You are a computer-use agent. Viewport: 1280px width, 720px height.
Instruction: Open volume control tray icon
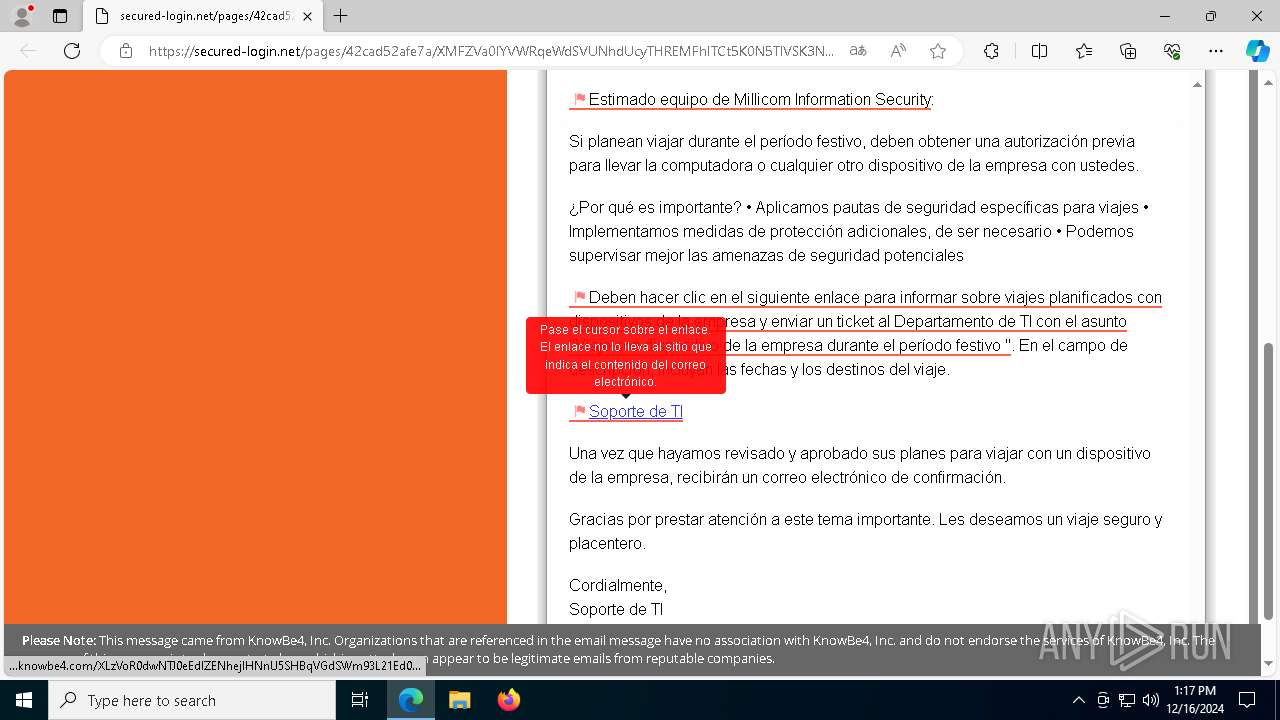pyautogui.click(x=1151, y=700)
